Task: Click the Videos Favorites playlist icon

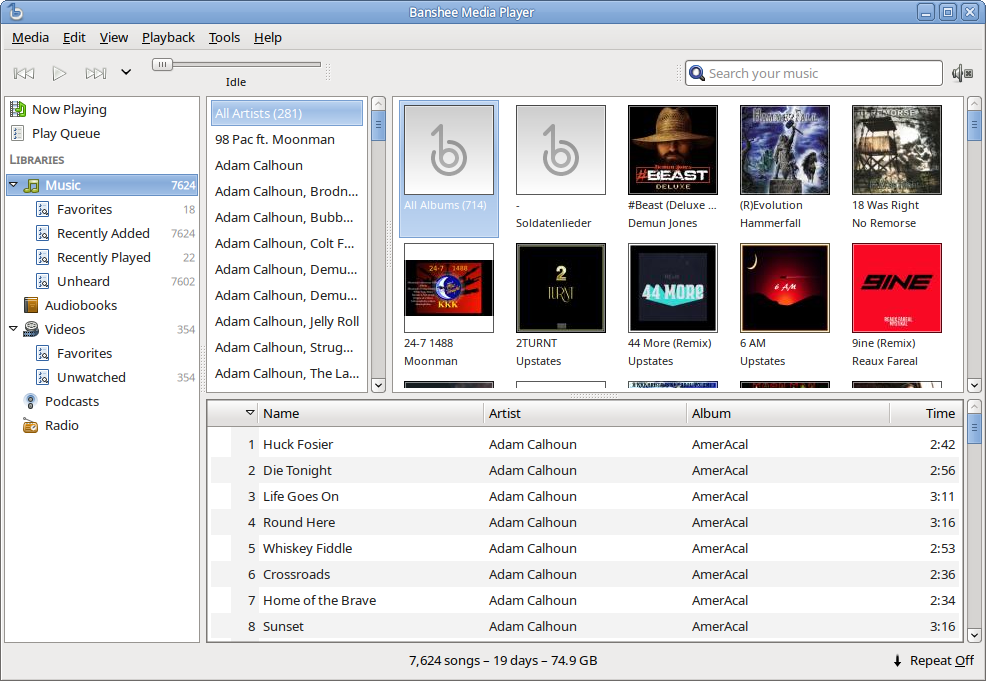Action: 43,353
